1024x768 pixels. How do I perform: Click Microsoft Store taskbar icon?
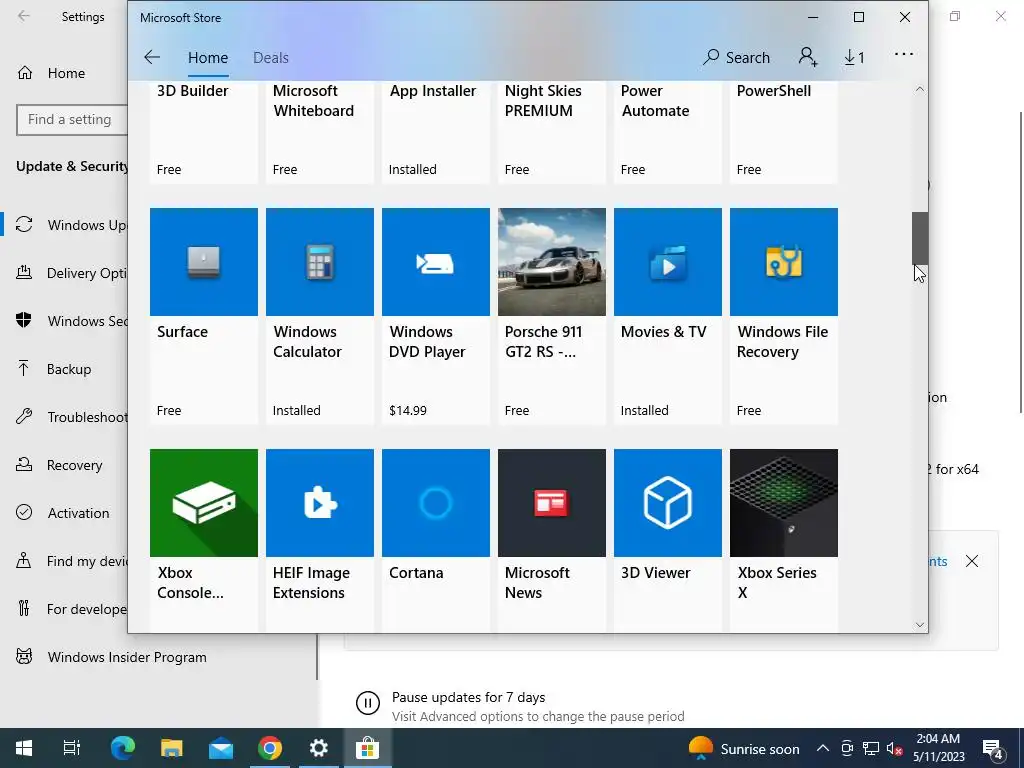(368, 748)
